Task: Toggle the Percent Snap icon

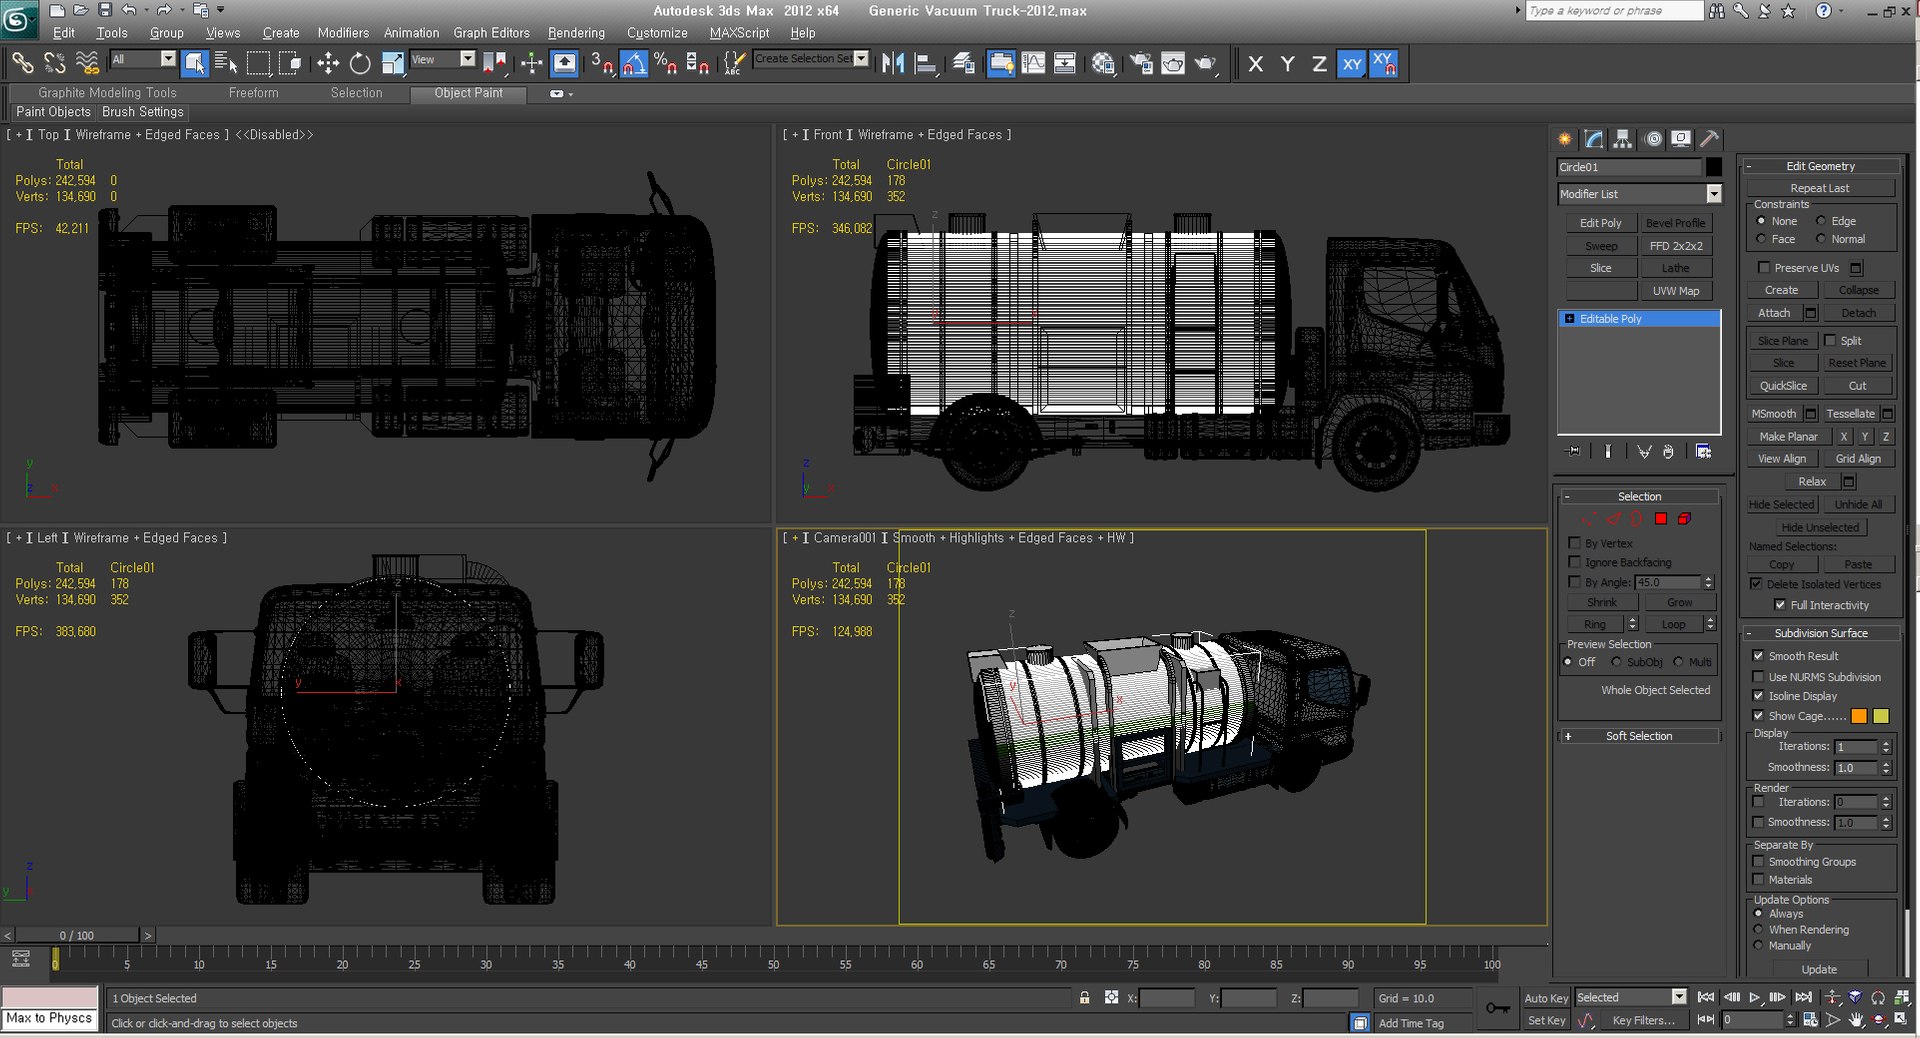Action: [x=666, y=63]
